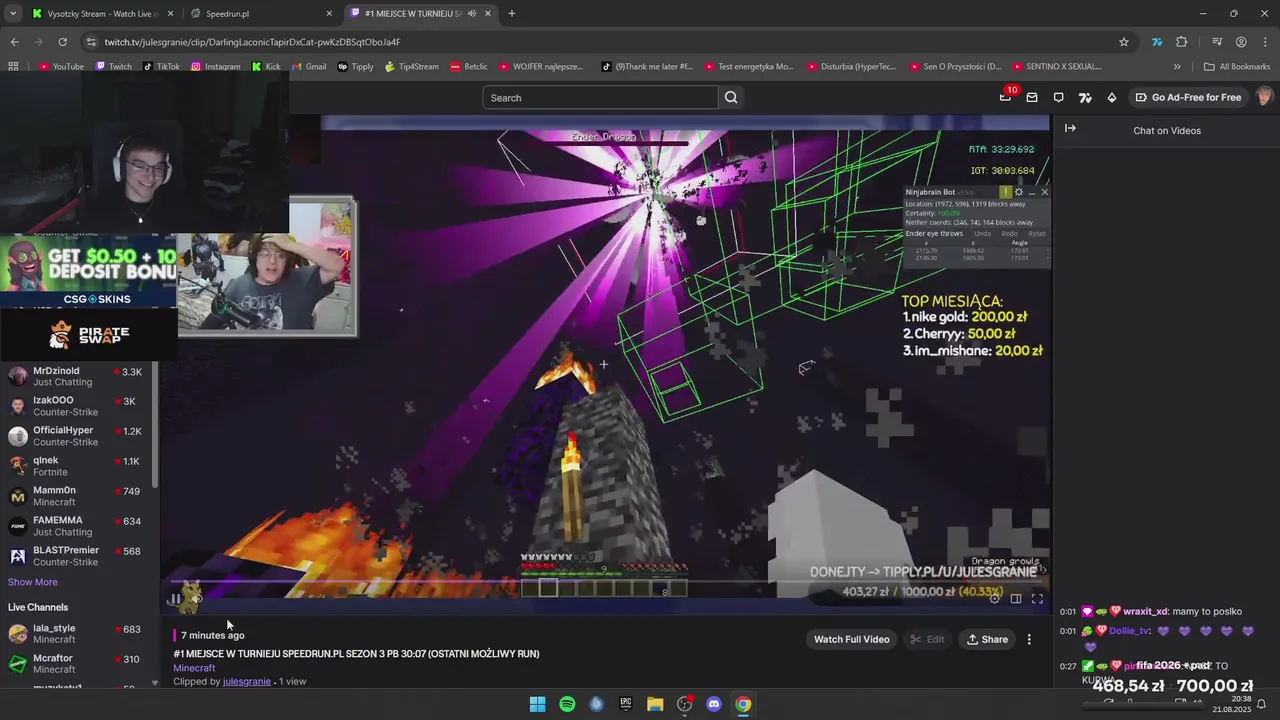The image size is (1280, 720).
Task: Open the browser extensions puzzle icon
Action: [1181, 42]
